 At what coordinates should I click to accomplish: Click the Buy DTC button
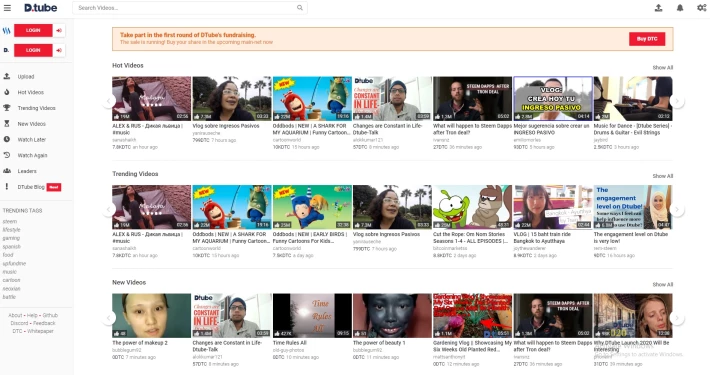[647, 39]
